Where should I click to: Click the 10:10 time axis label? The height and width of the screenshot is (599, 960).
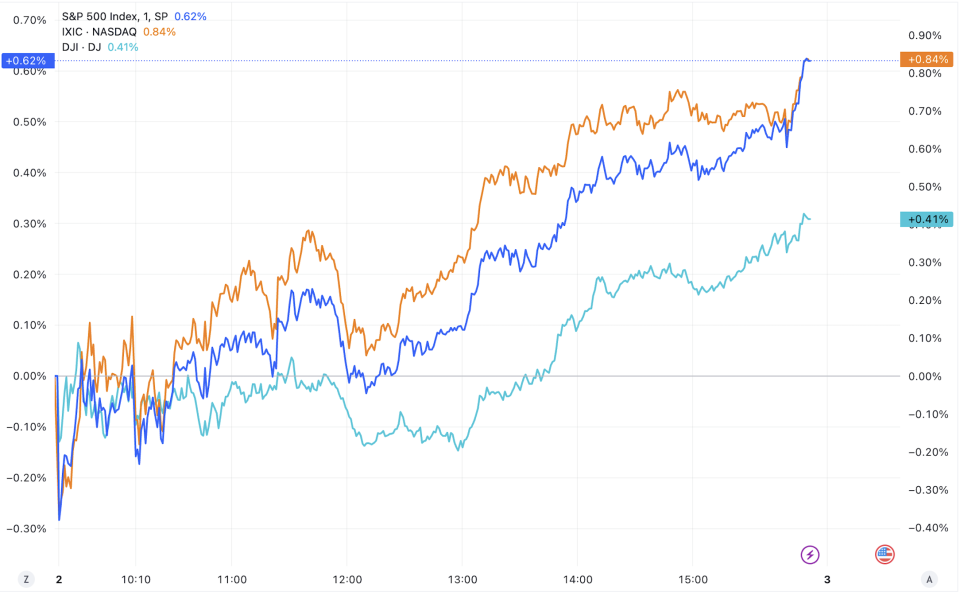[x=136, y=579]
